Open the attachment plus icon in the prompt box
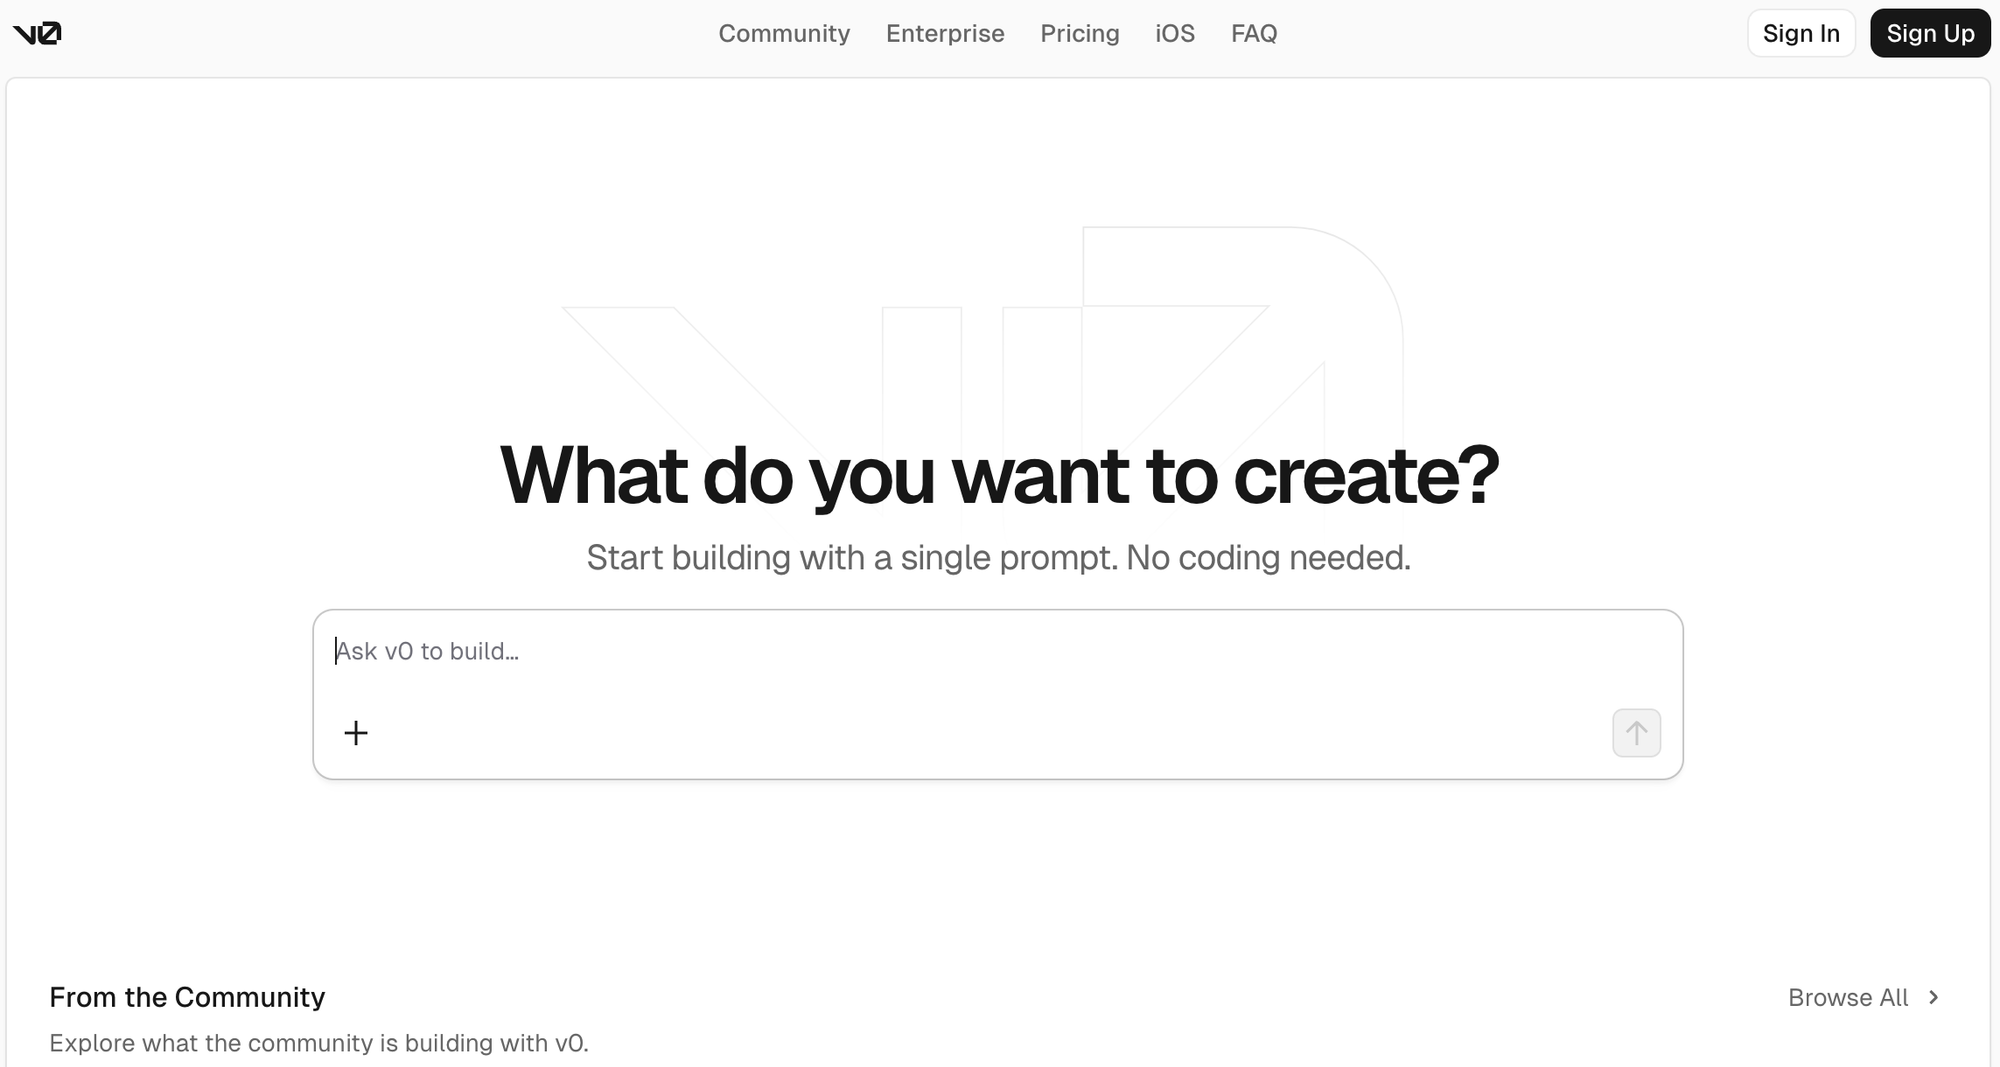This screenshot has width=2000, height=1067. [355, 733]
